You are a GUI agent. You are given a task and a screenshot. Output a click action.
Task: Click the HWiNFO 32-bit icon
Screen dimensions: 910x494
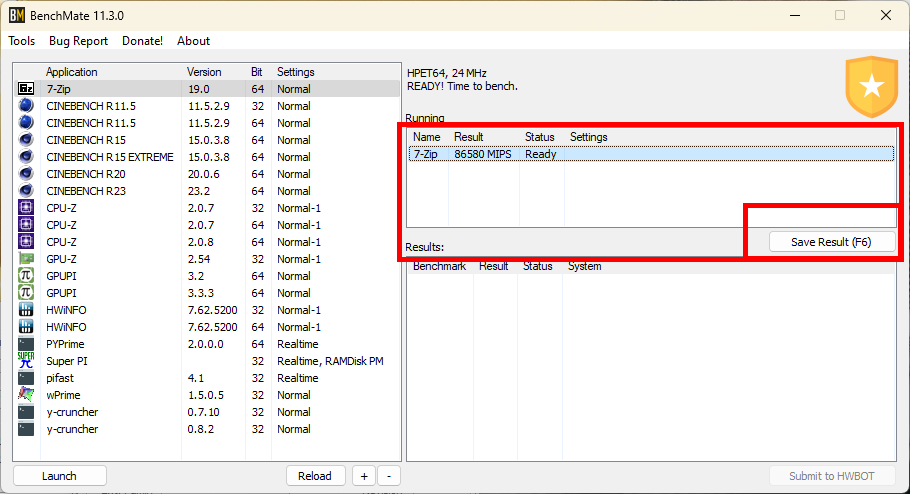[x=26, y=309]
